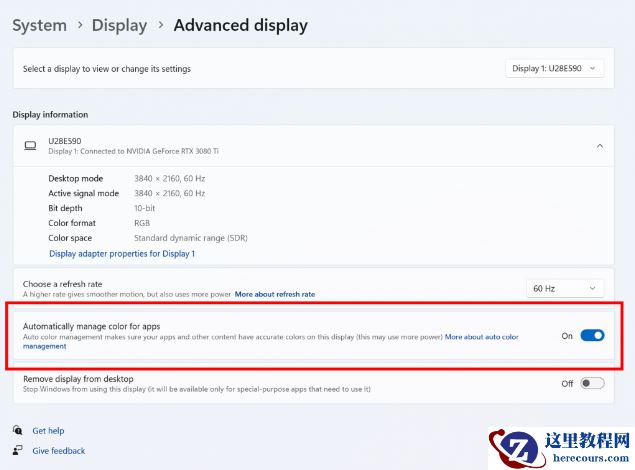Click Select a display to view label
The image size is (635, 470).
[107, 69]
